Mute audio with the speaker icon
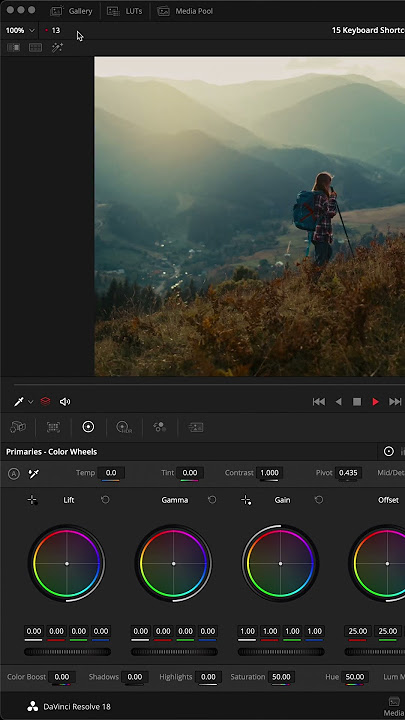The image size is (405, 720). [x=65, y=402]
